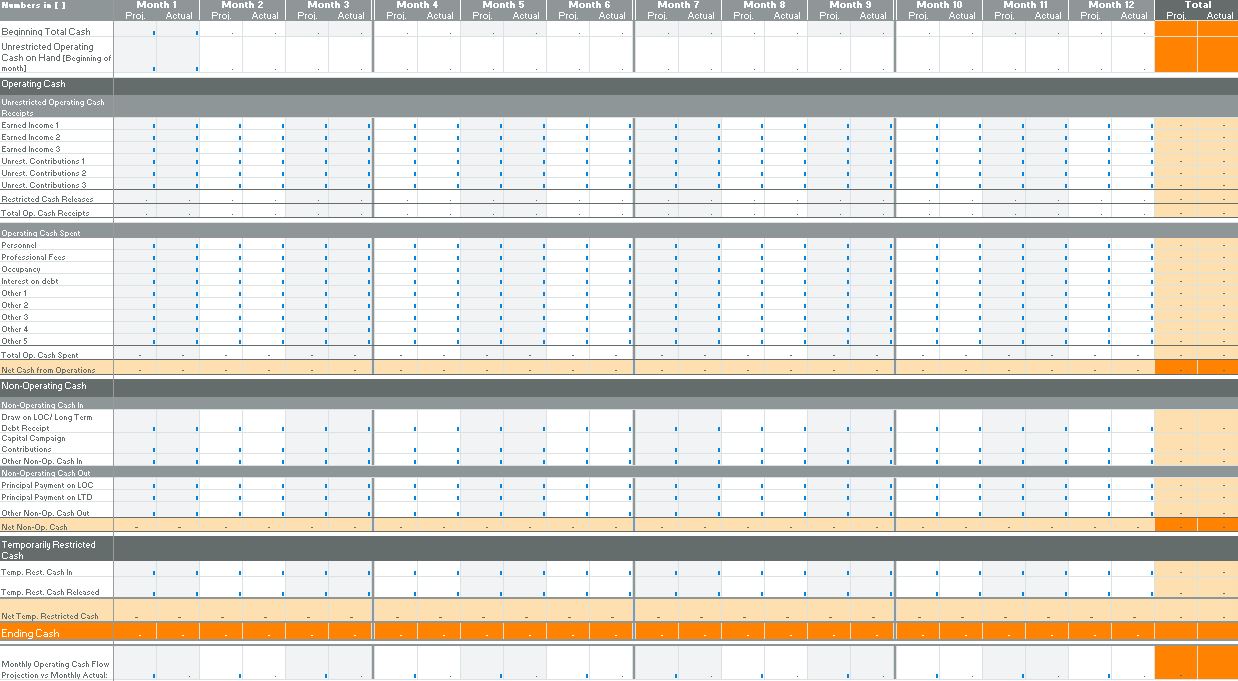
Task: Select the Temporarily Restricted Cash section header
Action: [48, 550]
